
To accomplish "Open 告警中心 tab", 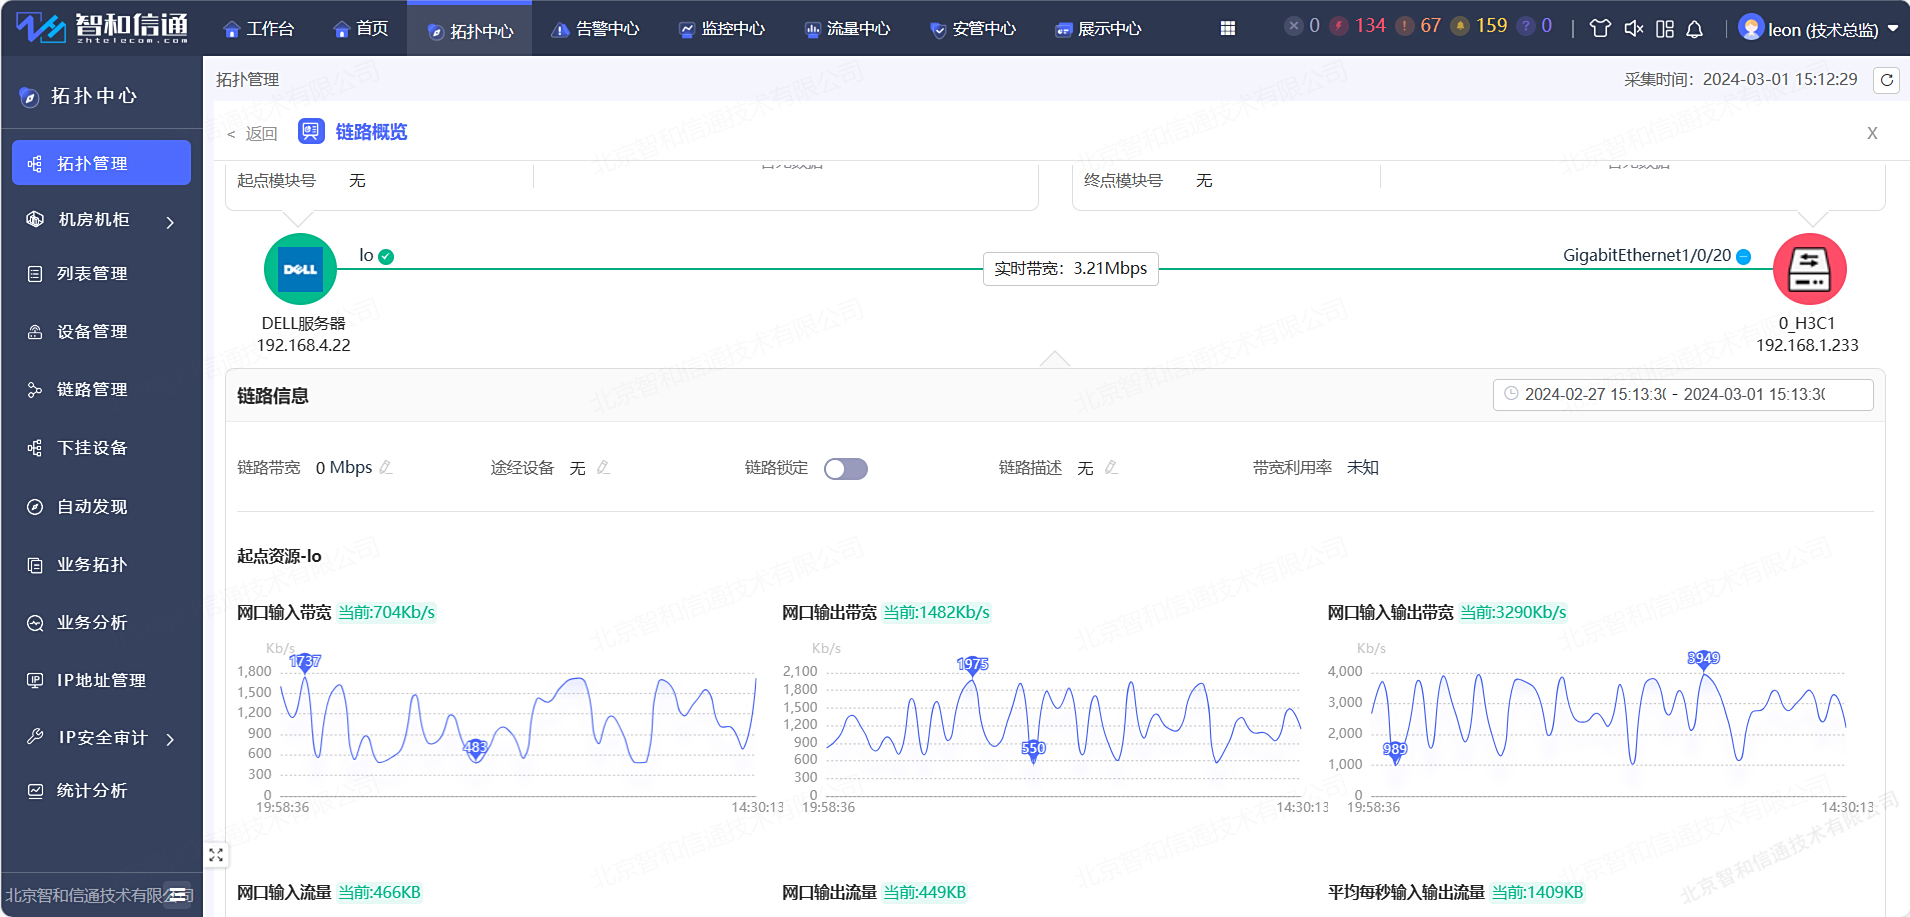I will pos(596,29).
